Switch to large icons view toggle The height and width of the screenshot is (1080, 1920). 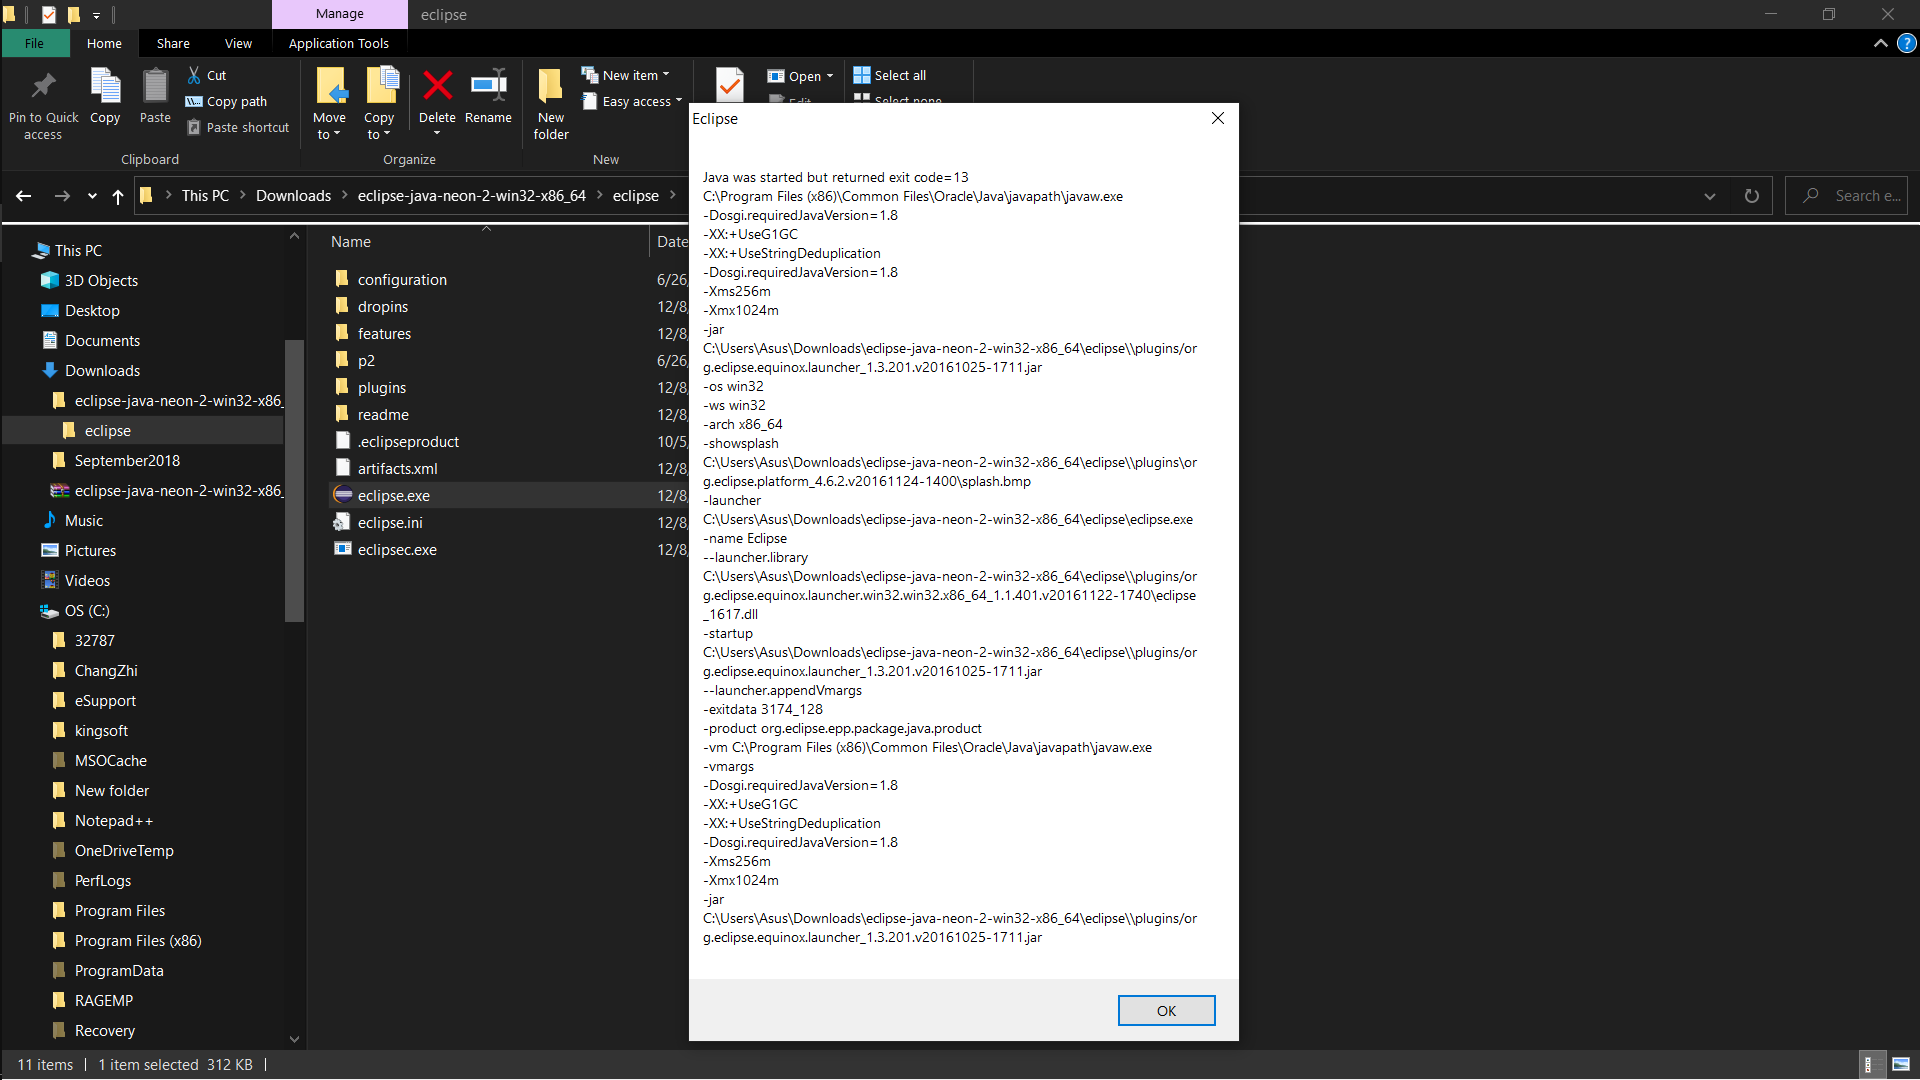point(1900,1064)
